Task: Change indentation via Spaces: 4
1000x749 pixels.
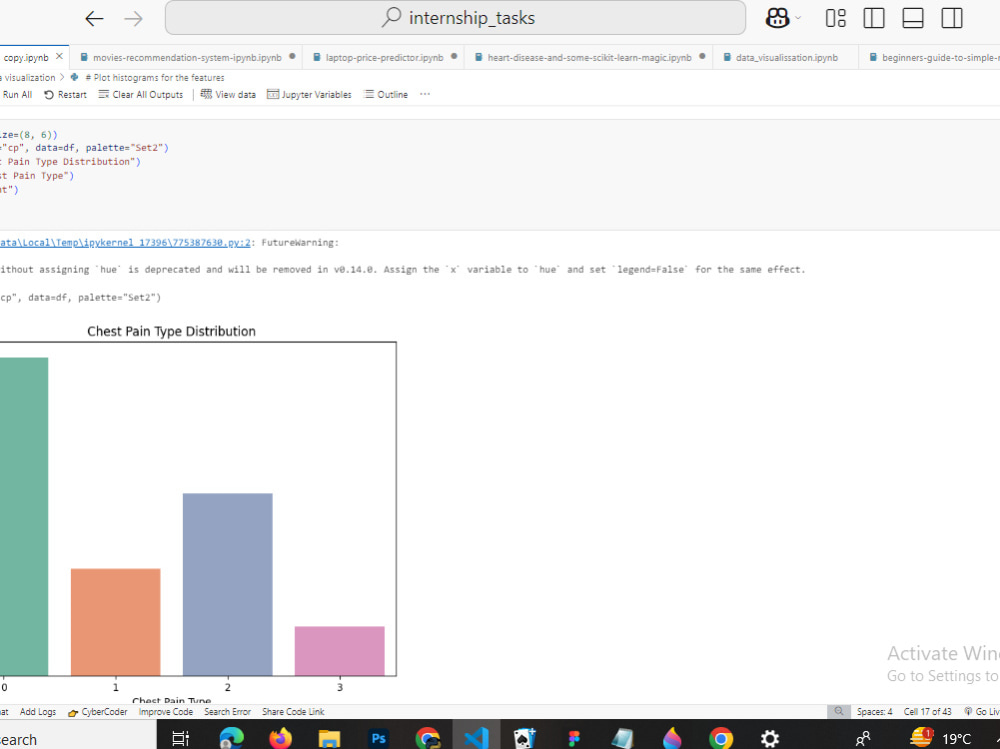Action: (x=874, y=711)
